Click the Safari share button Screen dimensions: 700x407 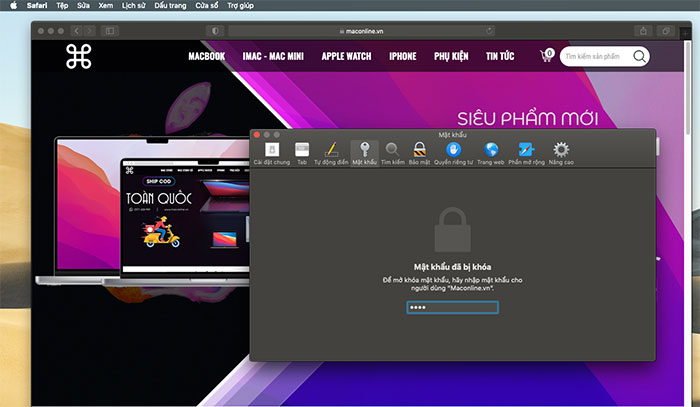(x=643, y=31)
